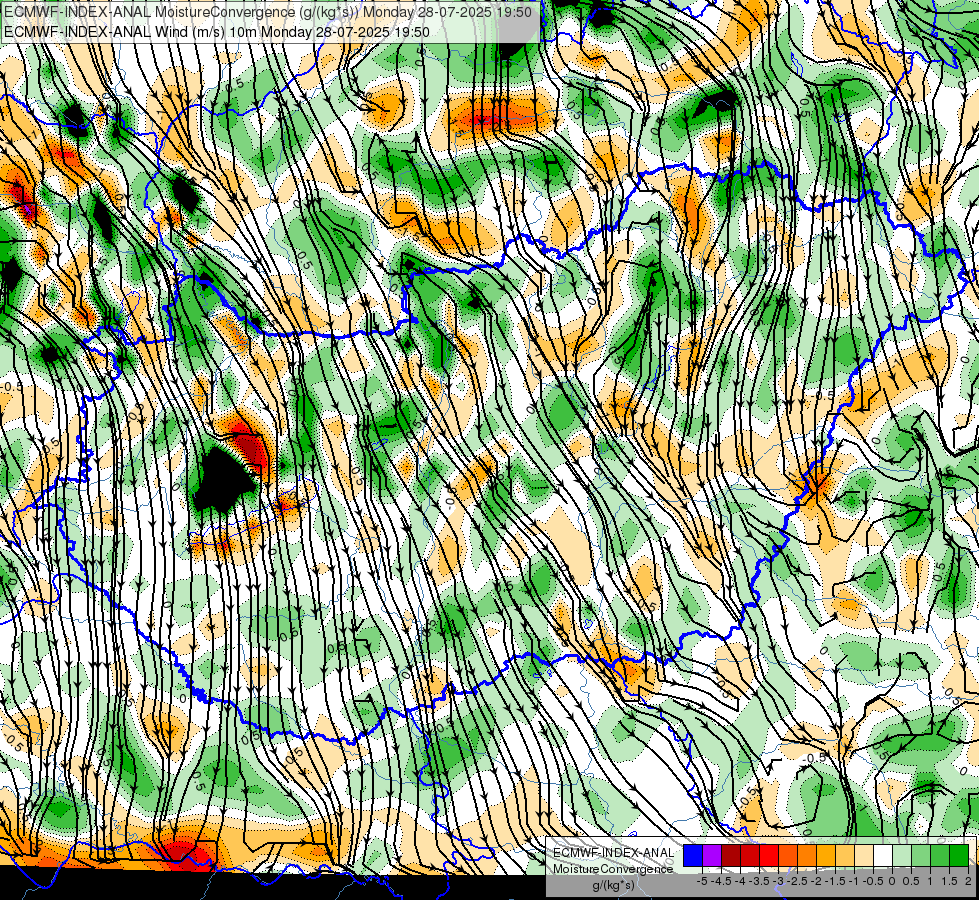Click the -1.5 tick label in legend
The image size is (979, 900).
coord(834,881)
